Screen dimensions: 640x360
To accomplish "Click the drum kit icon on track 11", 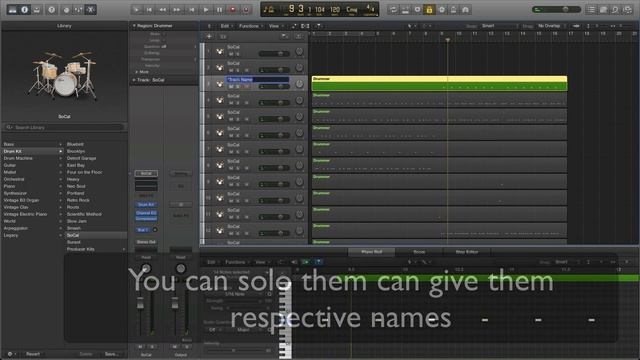I will tap(220, 214).
